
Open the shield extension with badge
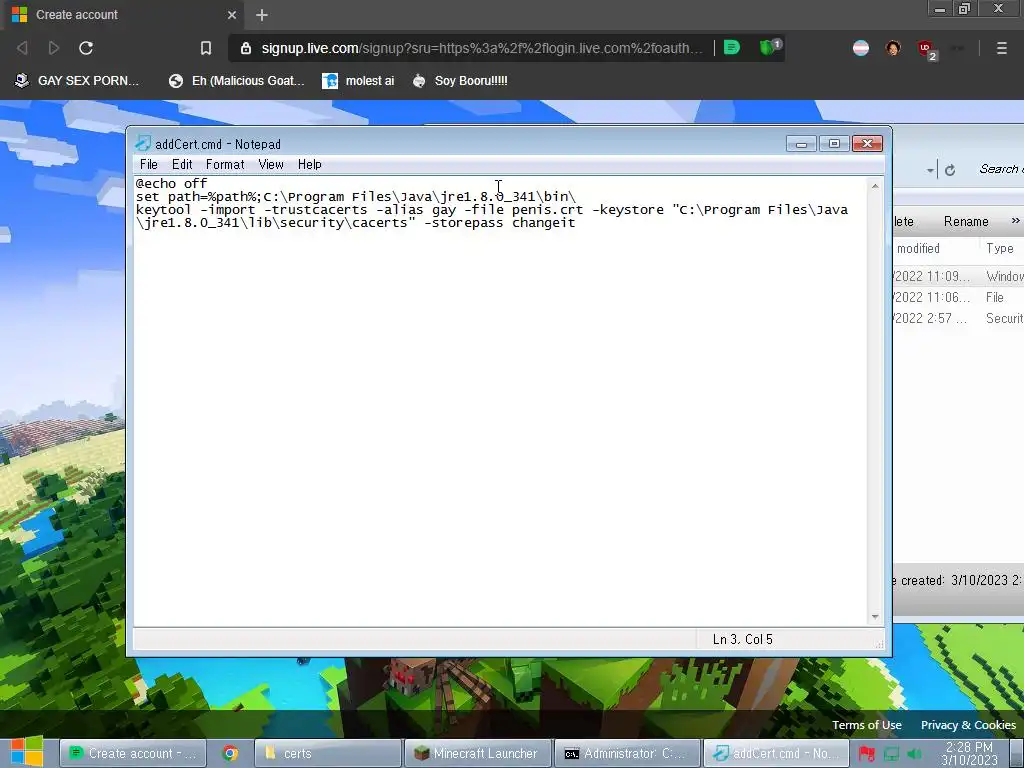769,47
